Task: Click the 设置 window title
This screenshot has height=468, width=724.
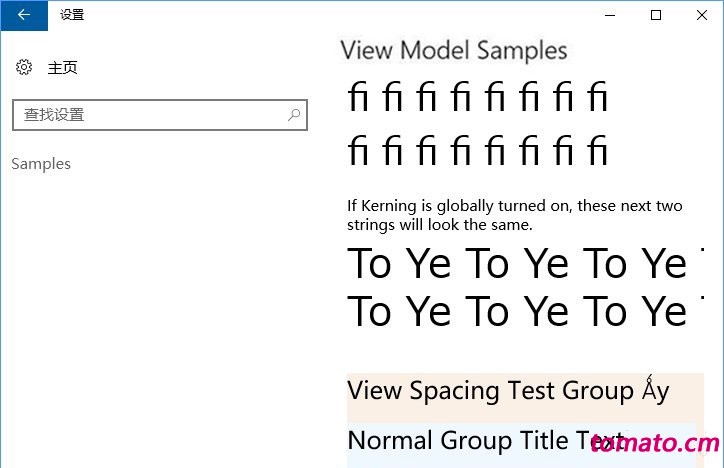Action: click(x=72, y=15)
